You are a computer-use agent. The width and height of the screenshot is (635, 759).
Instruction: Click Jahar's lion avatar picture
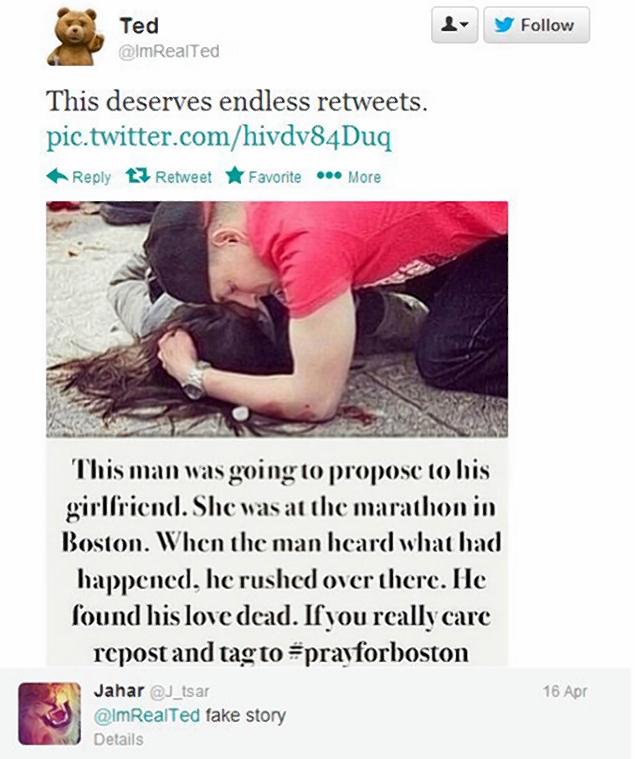[49, 713]
